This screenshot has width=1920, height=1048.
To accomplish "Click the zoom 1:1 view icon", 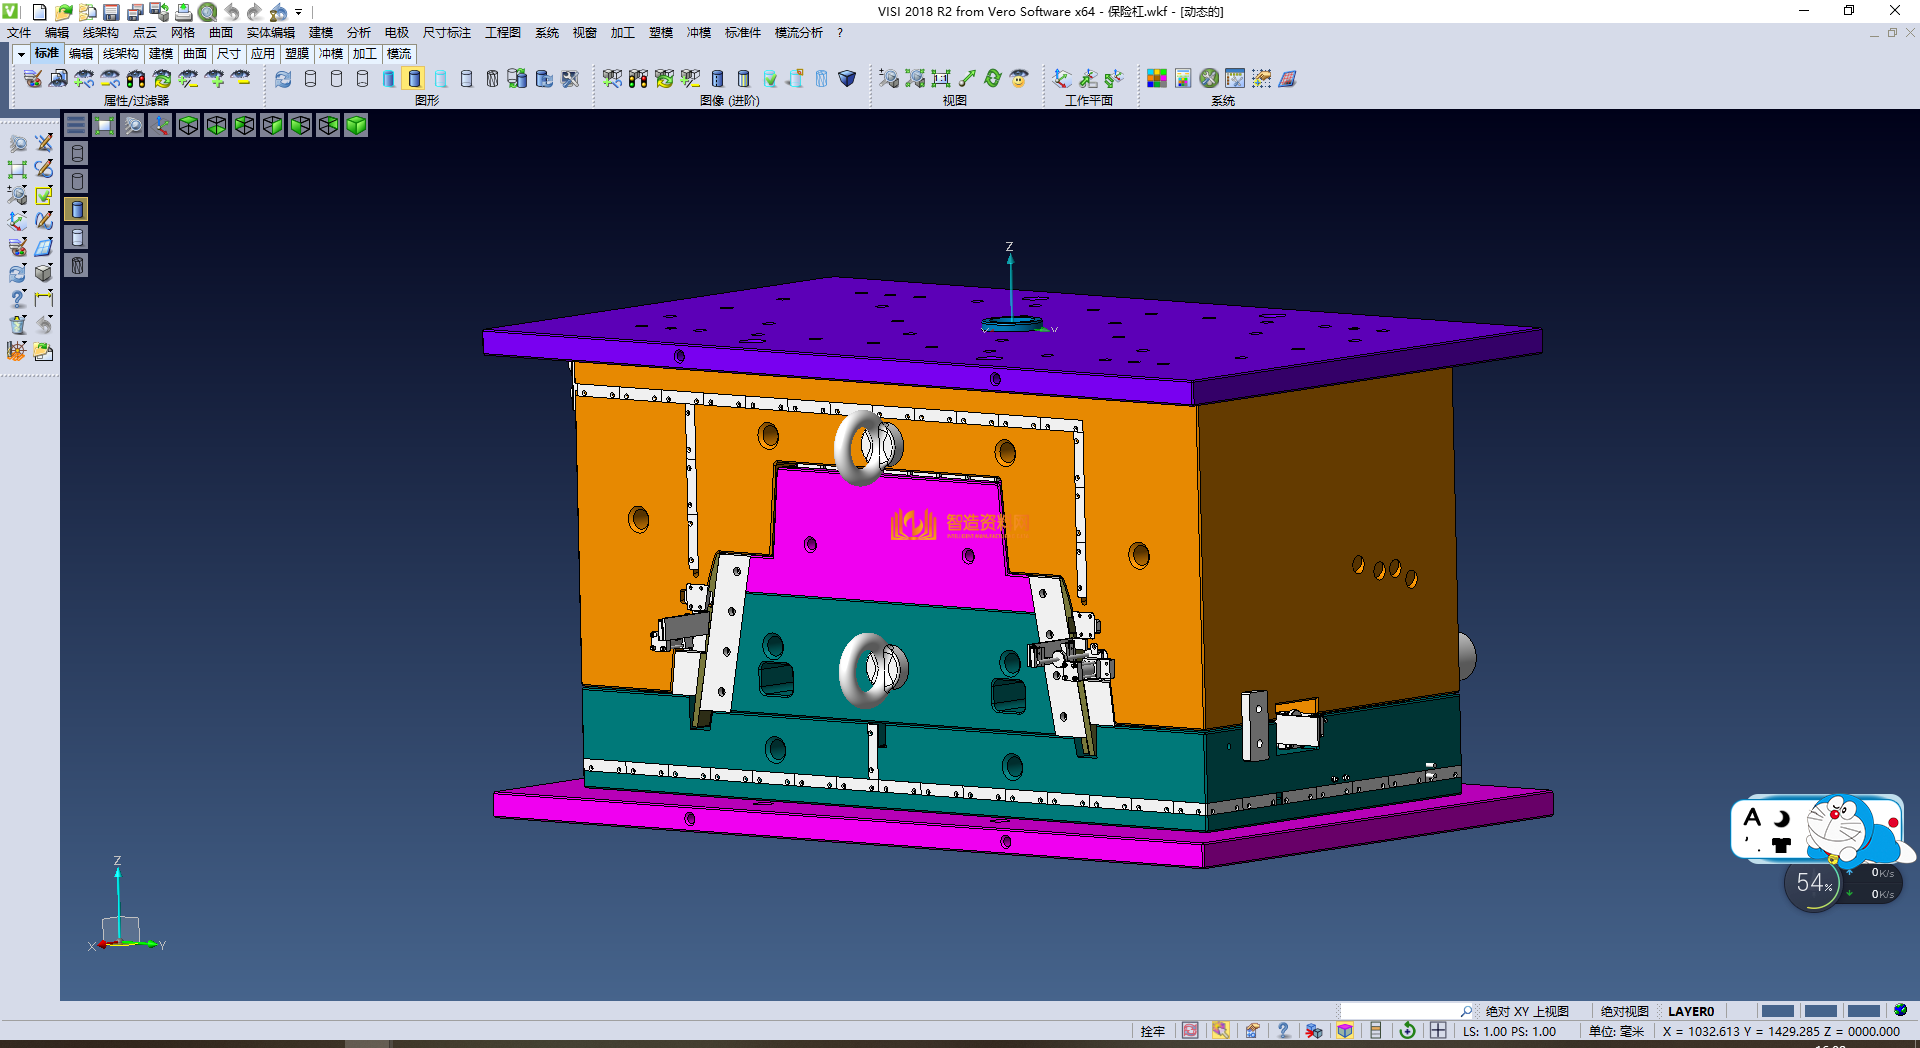I will tap(941, 78).
